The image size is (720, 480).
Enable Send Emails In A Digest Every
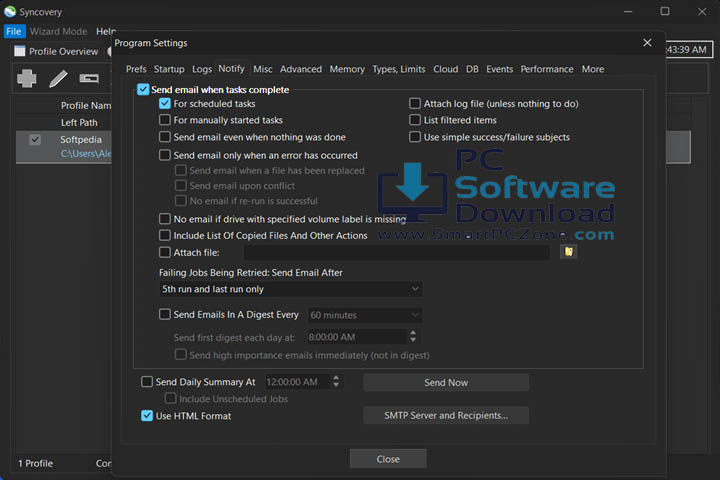pyautogui.click(x=164, y=314)
